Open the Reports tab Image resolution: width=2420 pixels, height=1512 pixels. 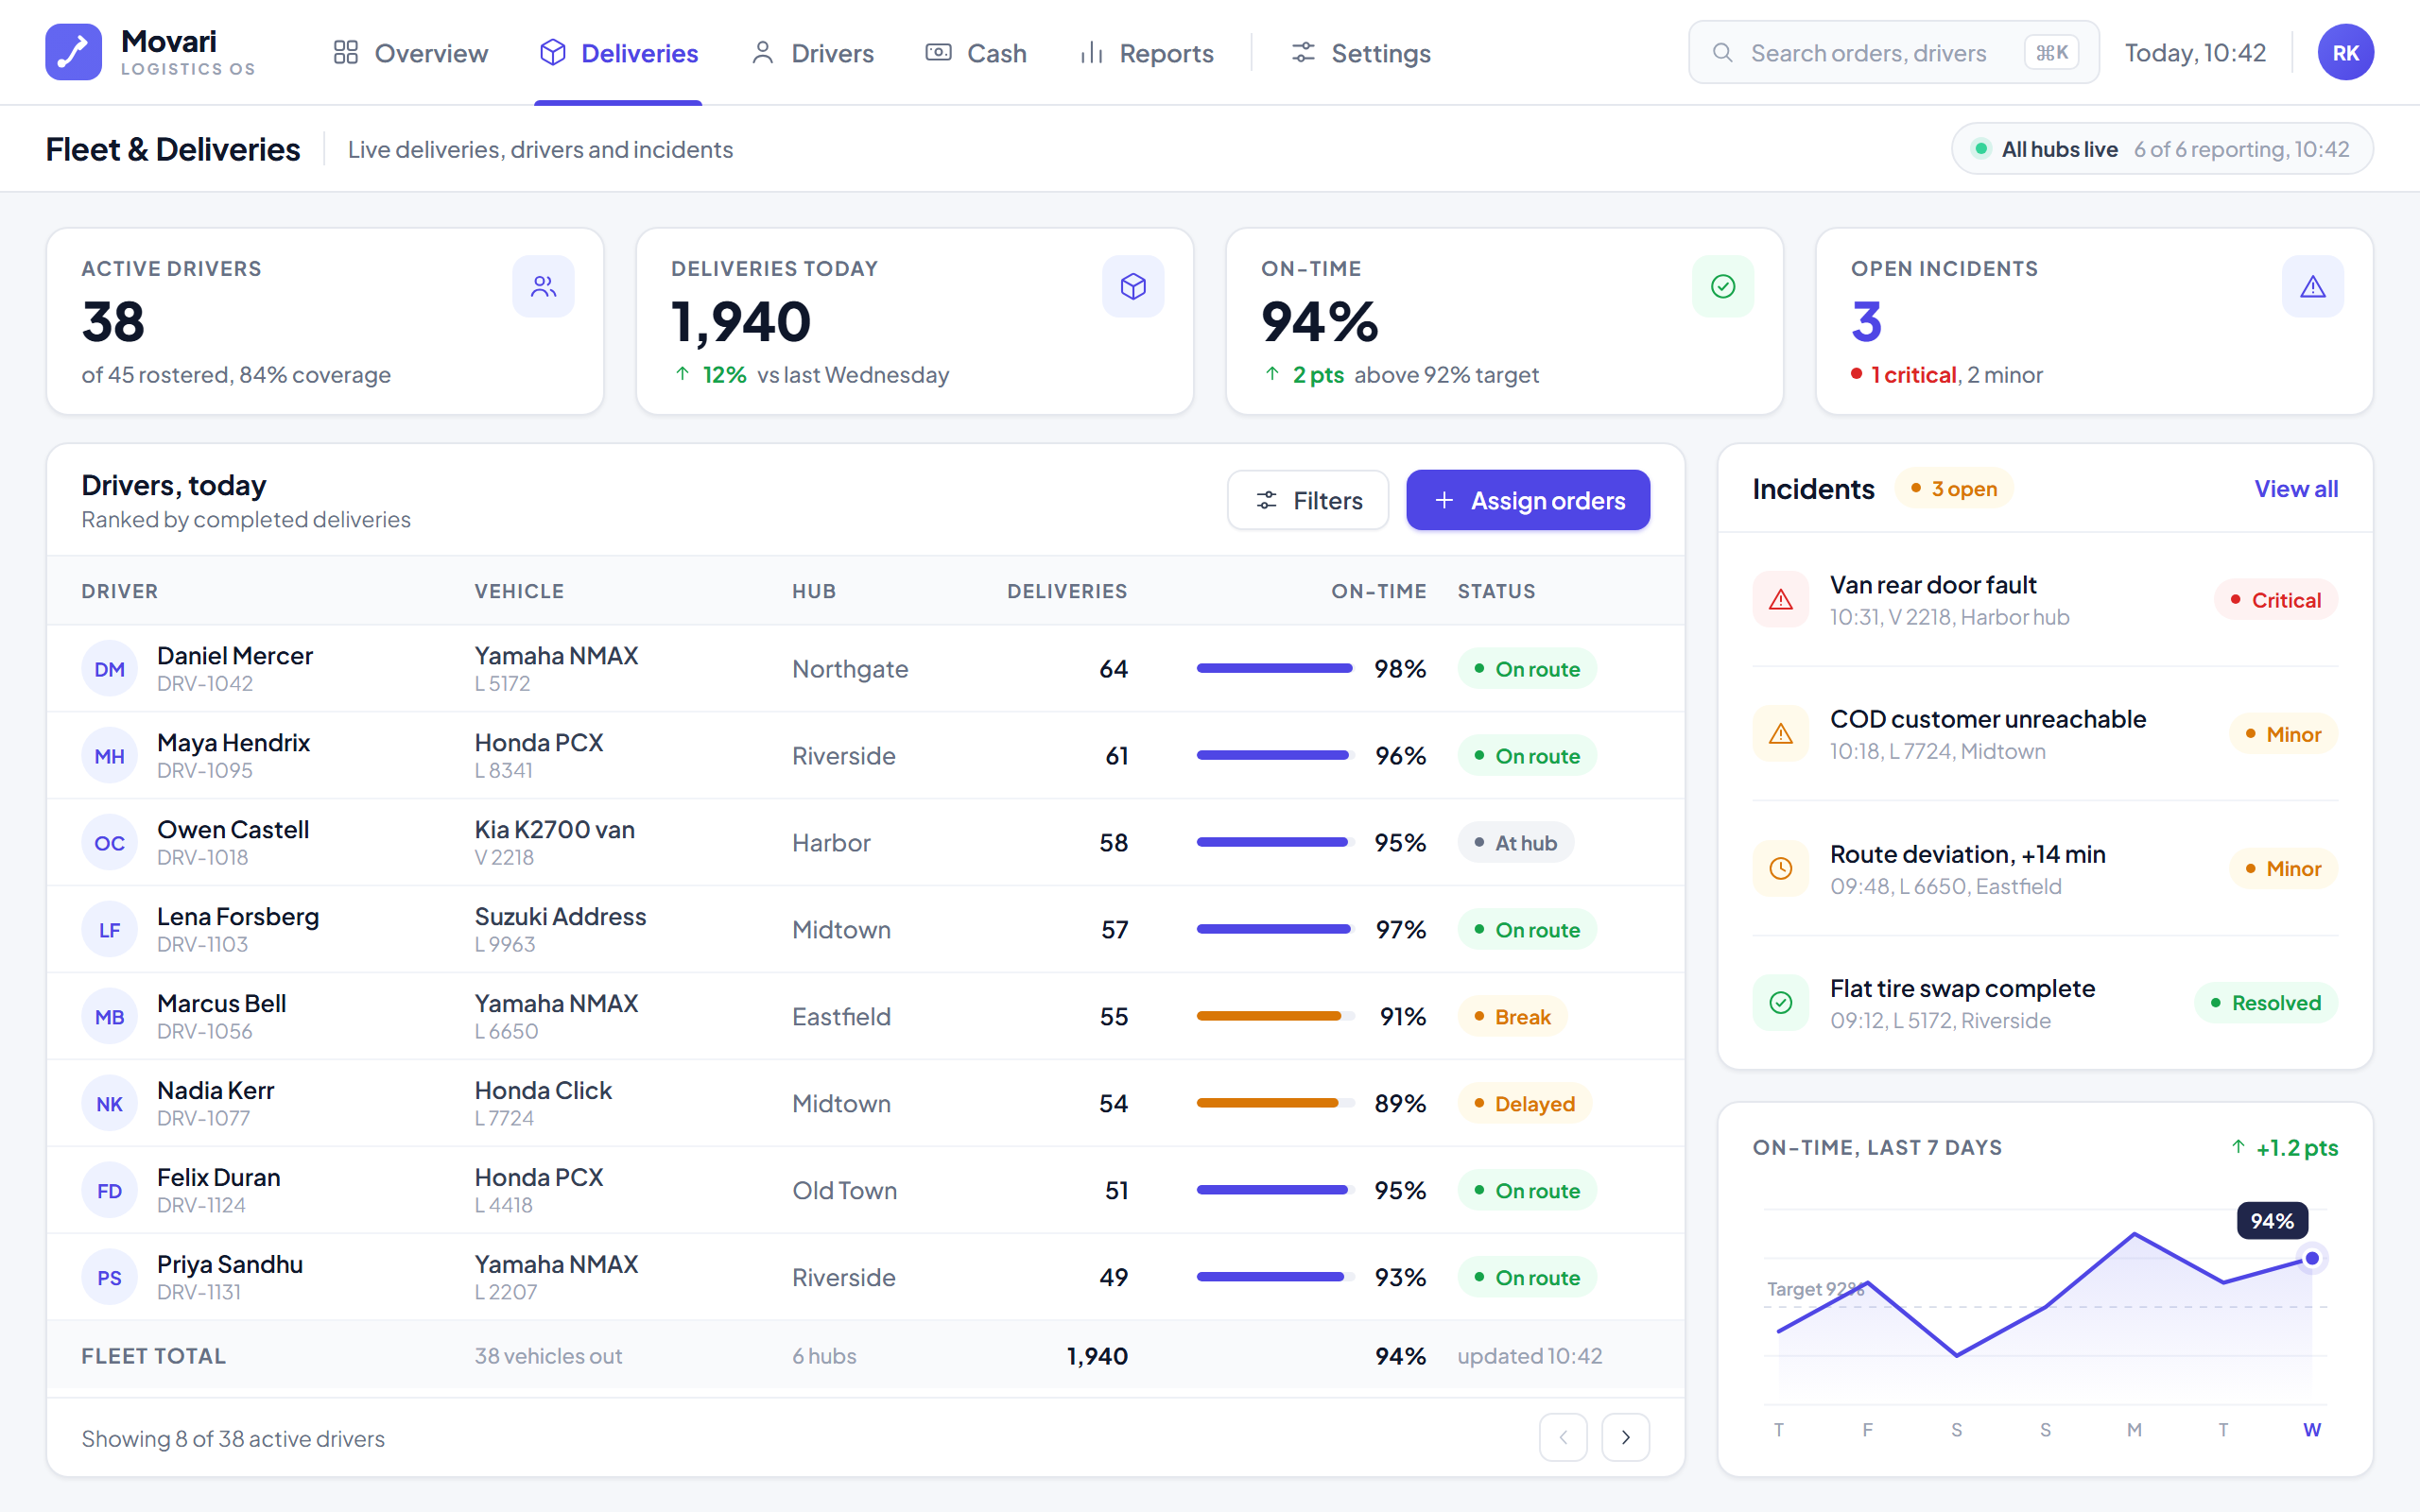1146,53
